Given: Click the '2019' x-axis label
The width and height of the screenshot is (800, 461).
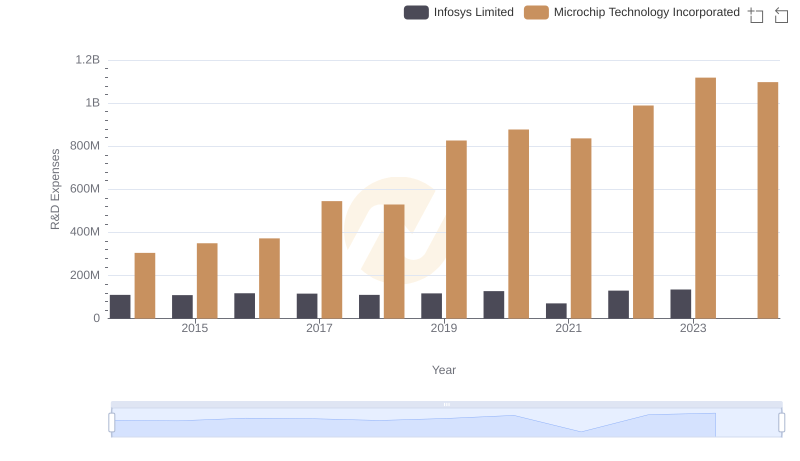Looking at the screenshot, I should 444,328.
